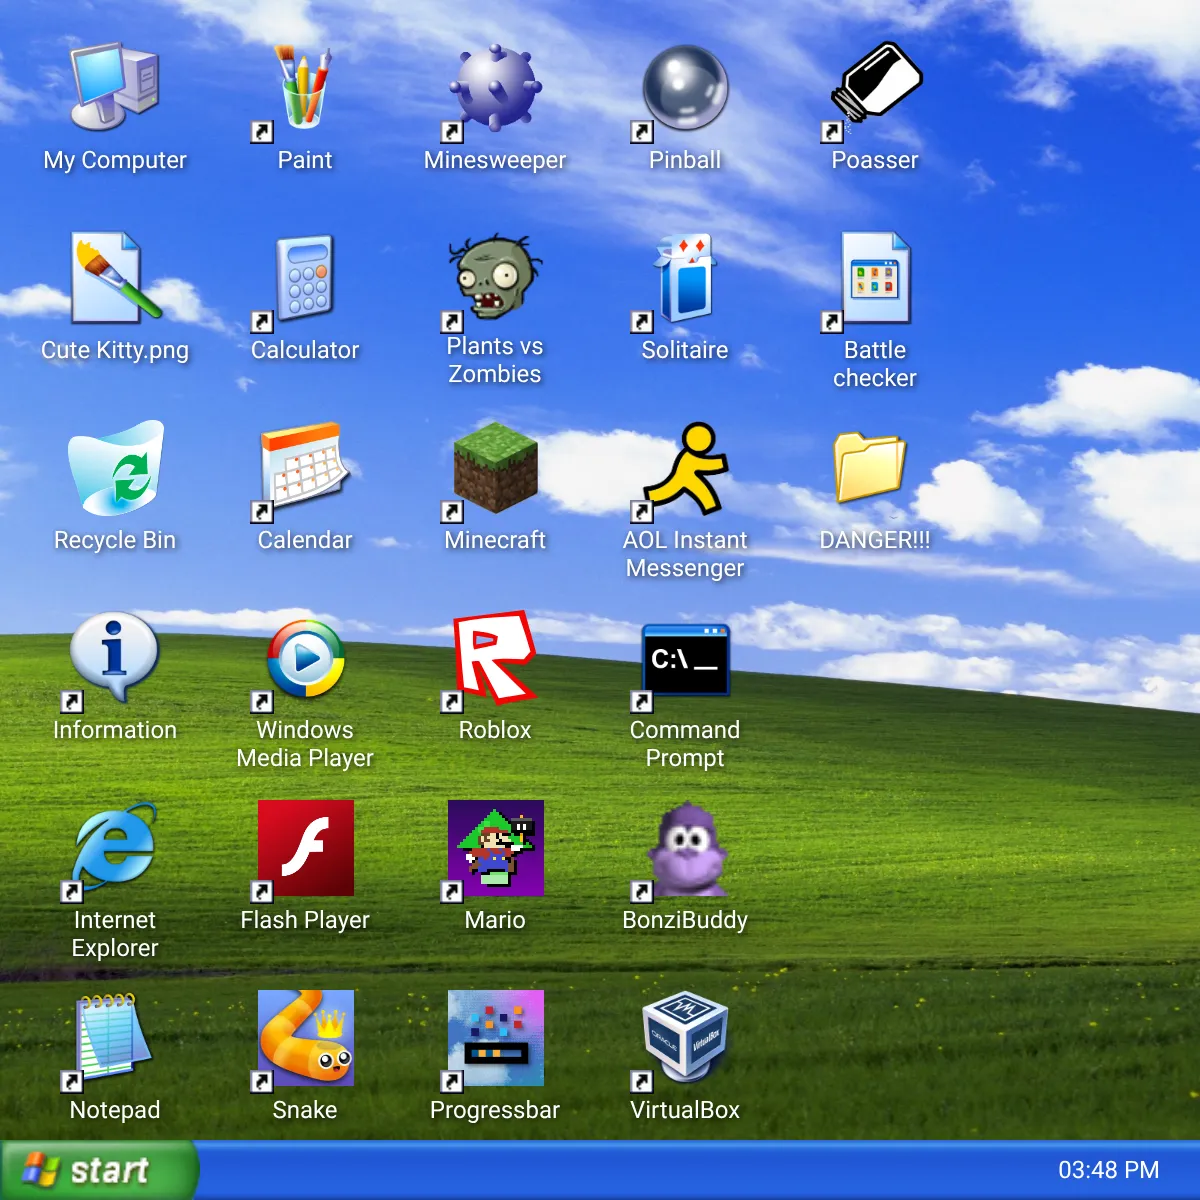Open the Notepad shortcut
This screenshot has width=1200, height=1200.
[115, 1038]
